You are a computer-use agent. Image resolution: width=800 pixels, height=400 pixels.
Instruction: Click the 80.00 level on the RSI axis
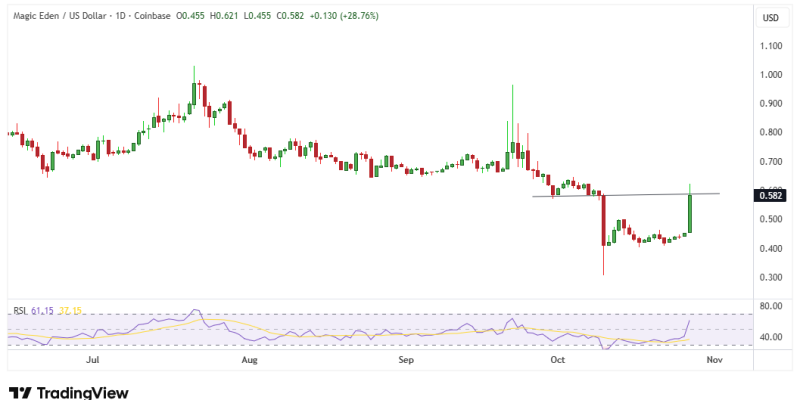[769, 308]
